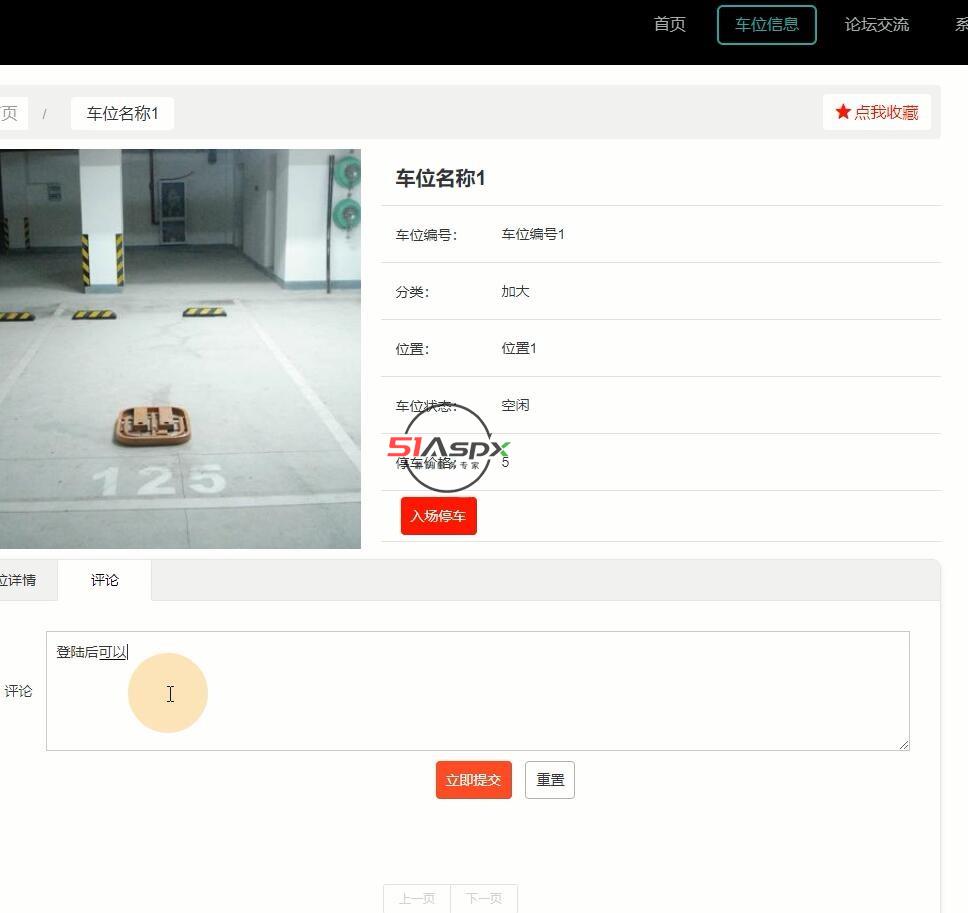This screenshot has height=913, width=968.
Task: Submit the comment with 立即提交
Action: [x=473, y=780]
